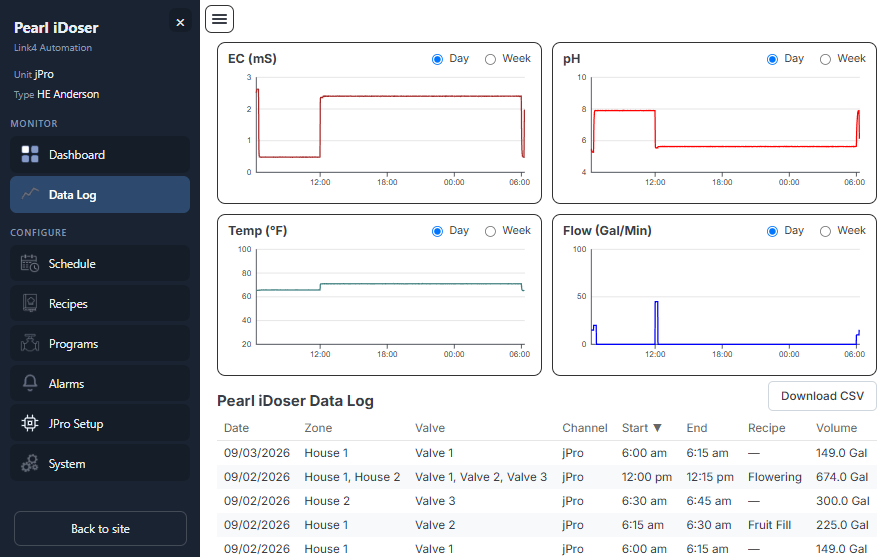Open JPro Setup page

tap(100, 423)
